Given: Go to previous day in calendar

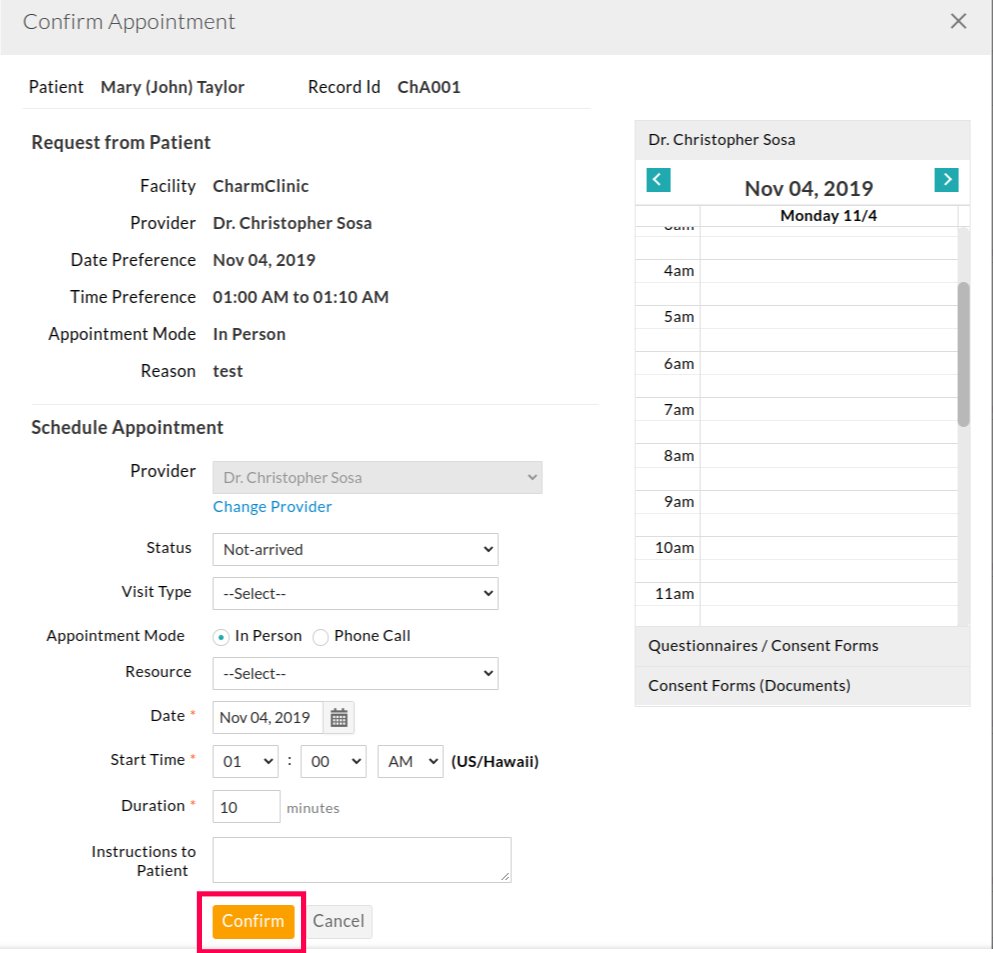Looking at the screenshot, I should [x=658, y=180].
